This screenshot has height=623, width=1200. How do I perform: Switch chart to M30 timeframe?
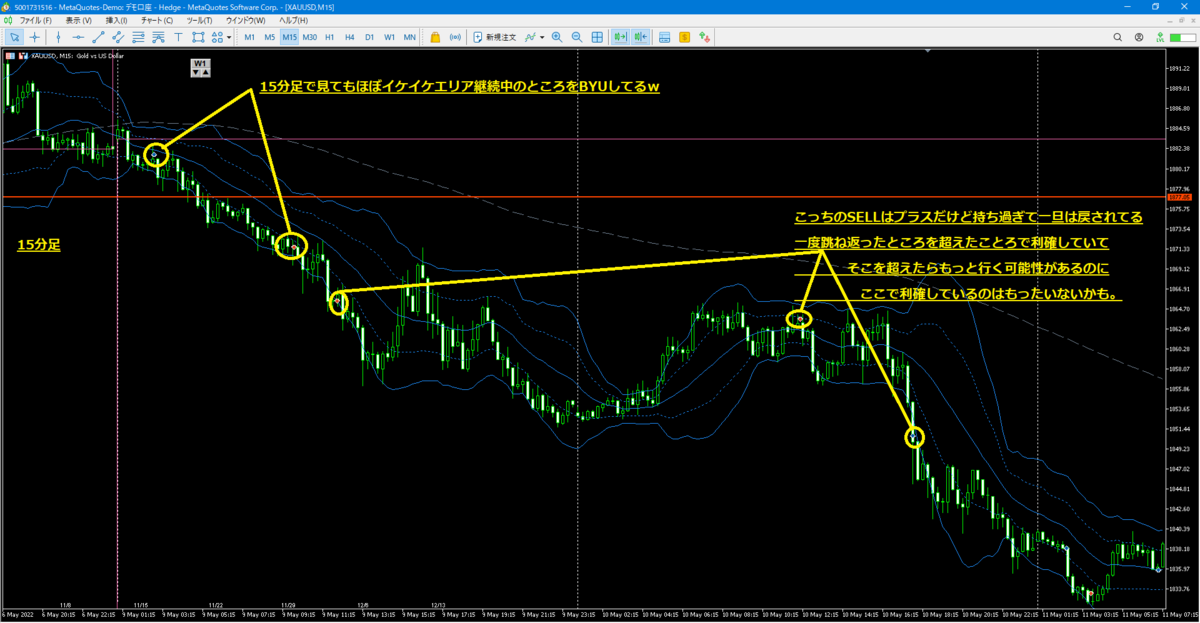(x=310, y=37)
